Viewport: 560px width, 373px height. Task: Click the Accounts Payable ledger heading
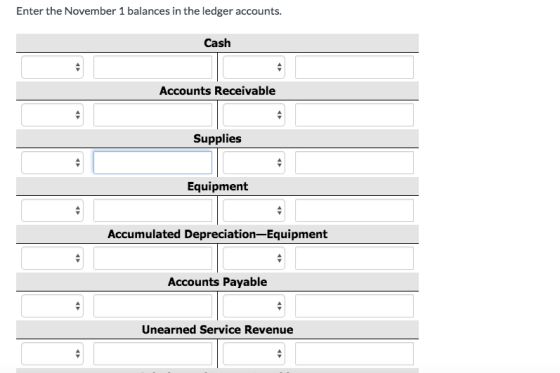[217, 282]
